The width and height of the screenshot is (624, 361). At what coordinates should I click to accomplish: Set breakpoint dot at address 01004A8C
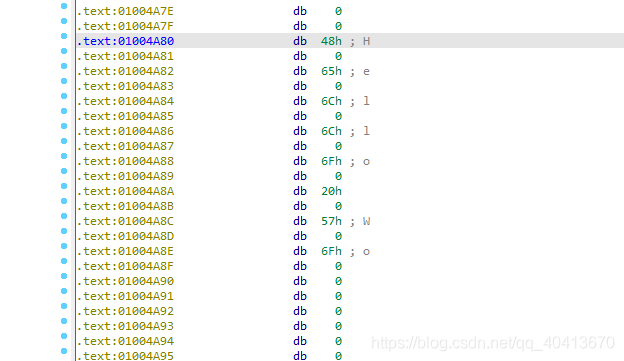point(64,216)
